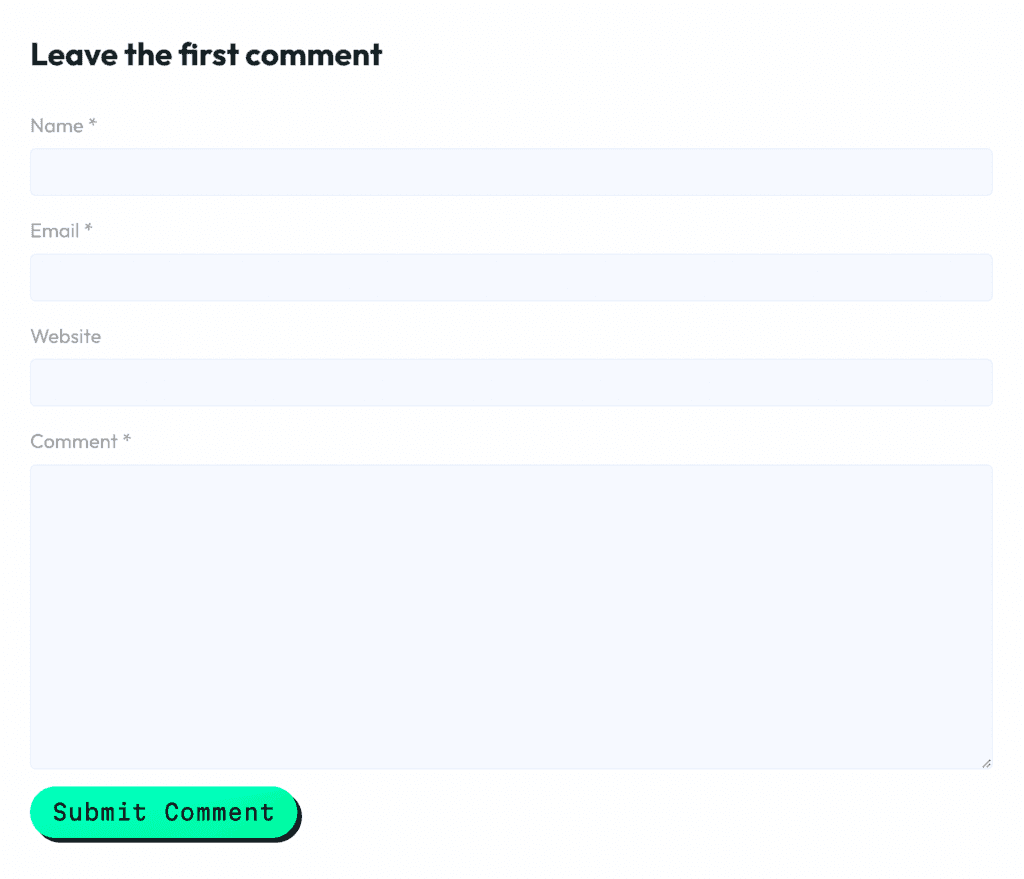Select the Name field to start typing

click(511, 172)
